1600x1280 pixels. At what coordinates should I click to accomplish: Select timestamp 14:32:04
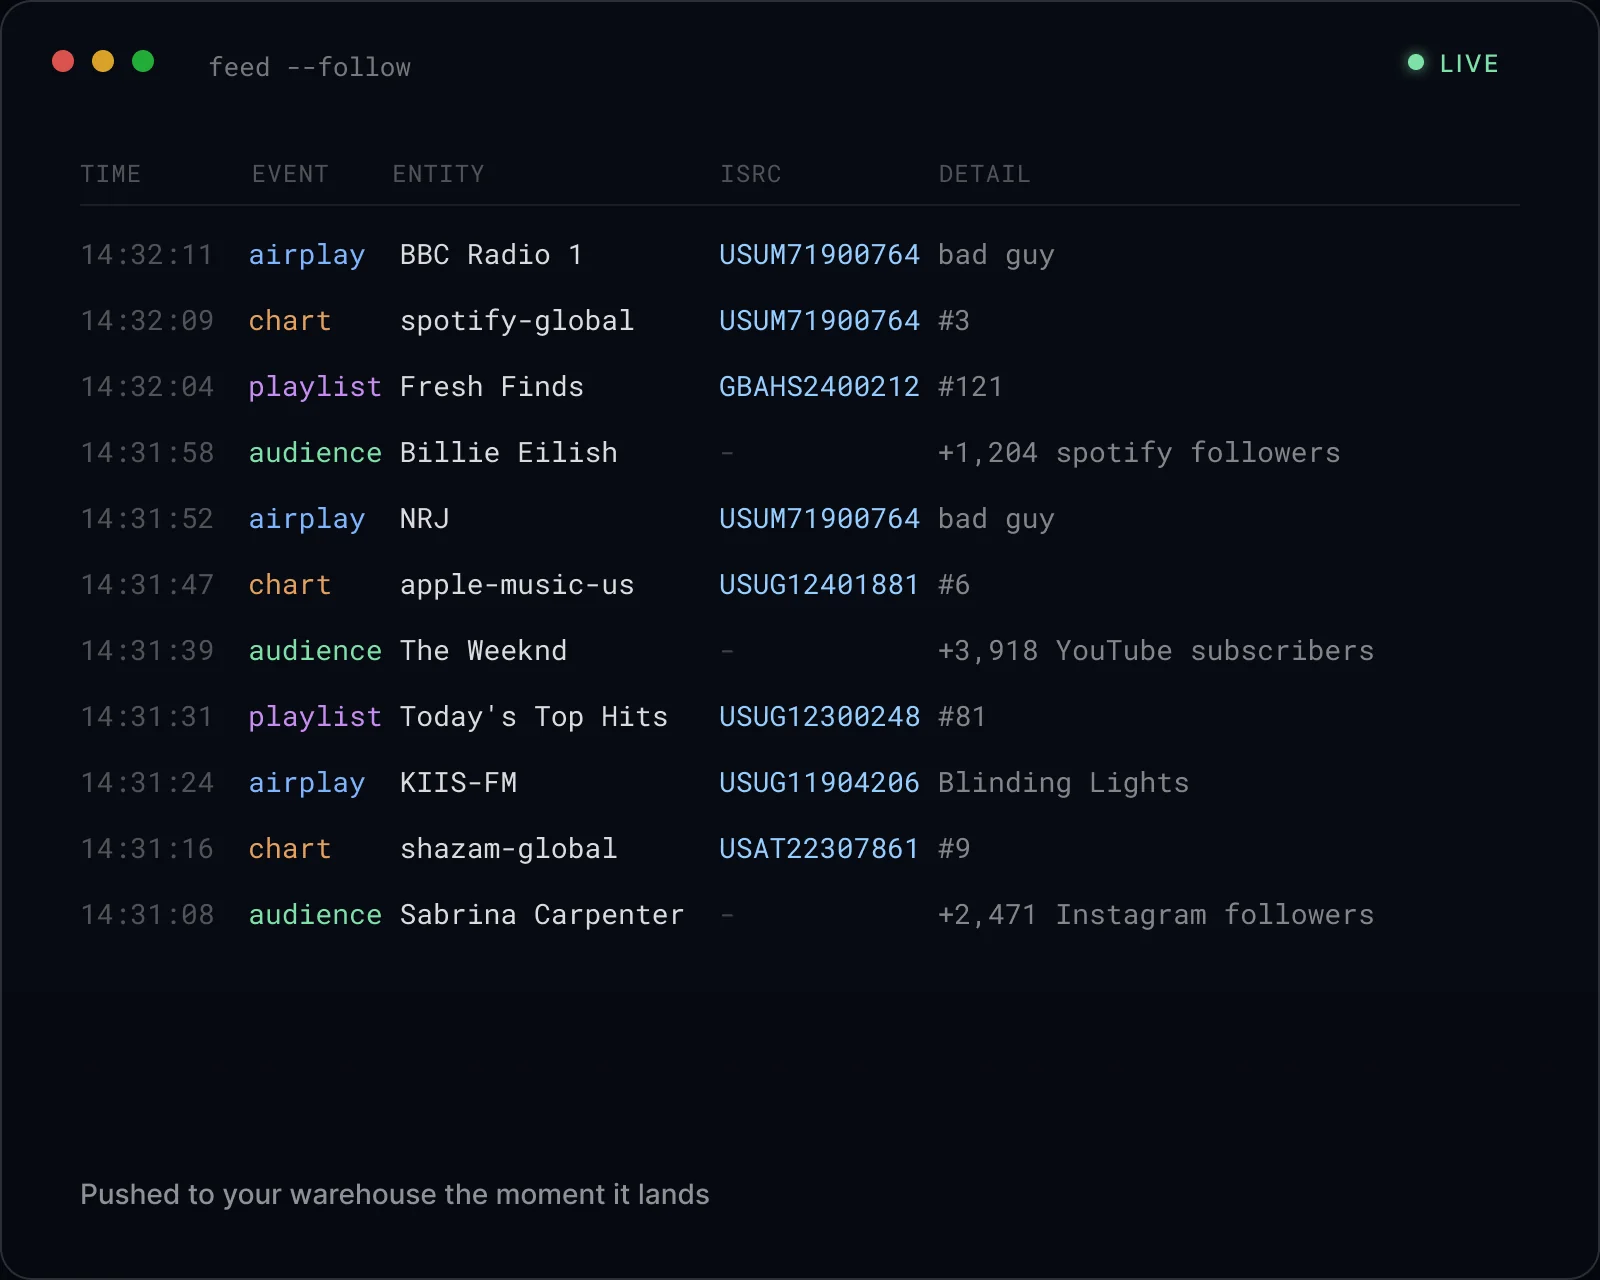[x=147, y=387]
